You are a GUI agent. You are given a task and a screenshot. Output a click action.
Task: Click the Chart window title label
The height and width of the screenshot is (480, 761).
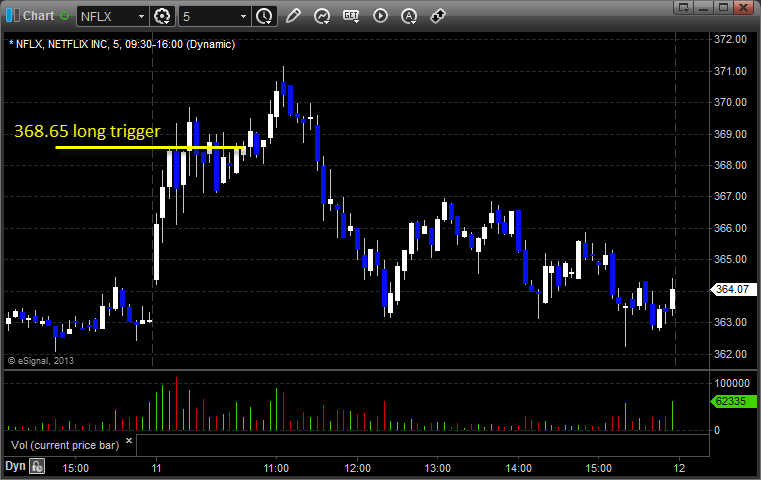(x=38, y=16)
